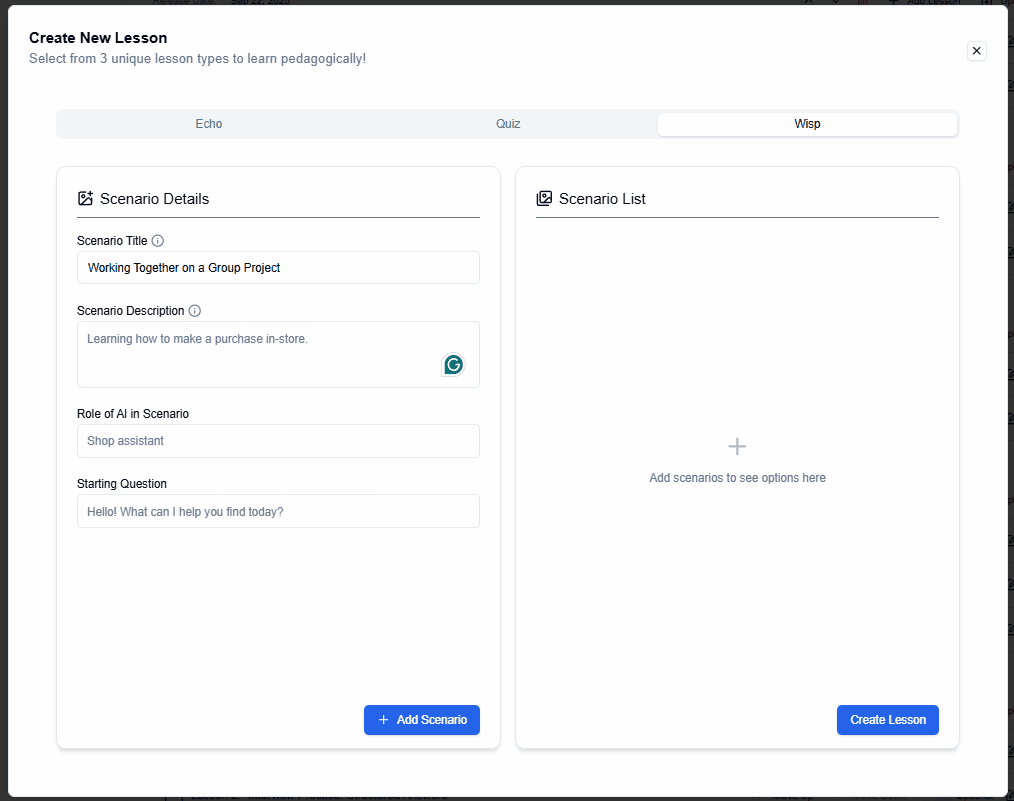Open the Scenario Description info icon
Viewport: 1014px width, 801px height.
click(195, 311)
